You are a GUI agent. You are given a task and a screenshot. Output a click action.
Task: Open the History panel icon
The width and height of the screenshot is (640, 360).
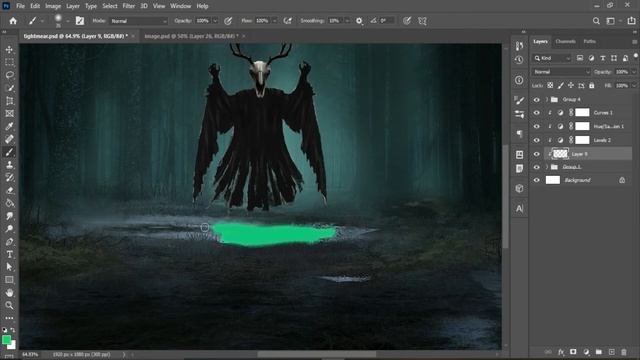click(x=519, y=60)
